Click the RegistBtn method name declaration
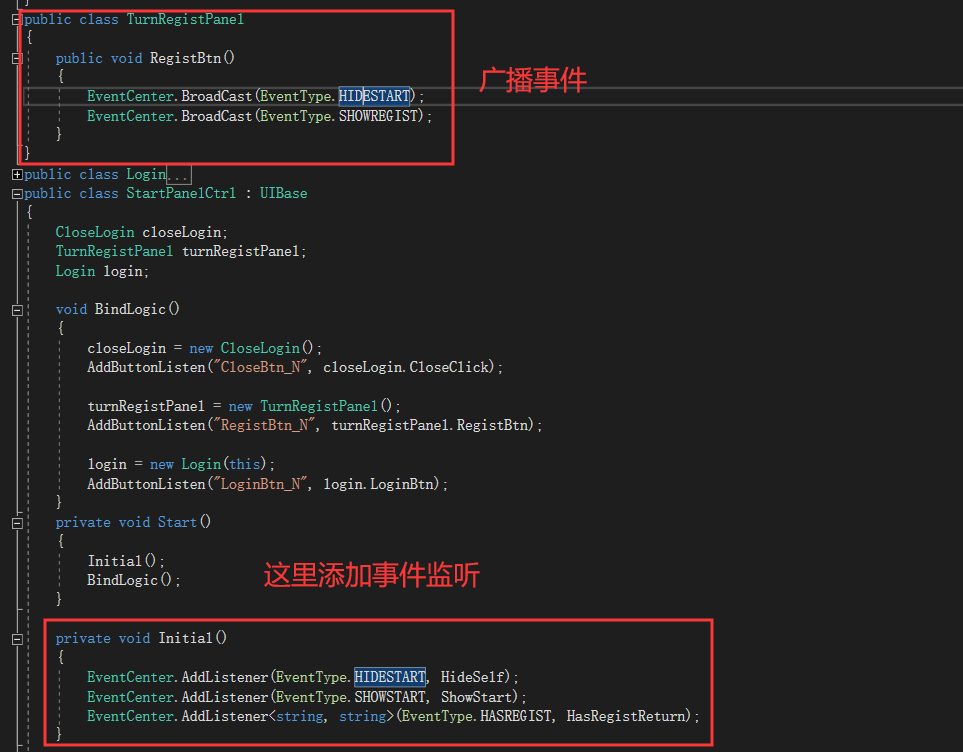The height and width of the screenshot is (752, 963). [185, 58]
